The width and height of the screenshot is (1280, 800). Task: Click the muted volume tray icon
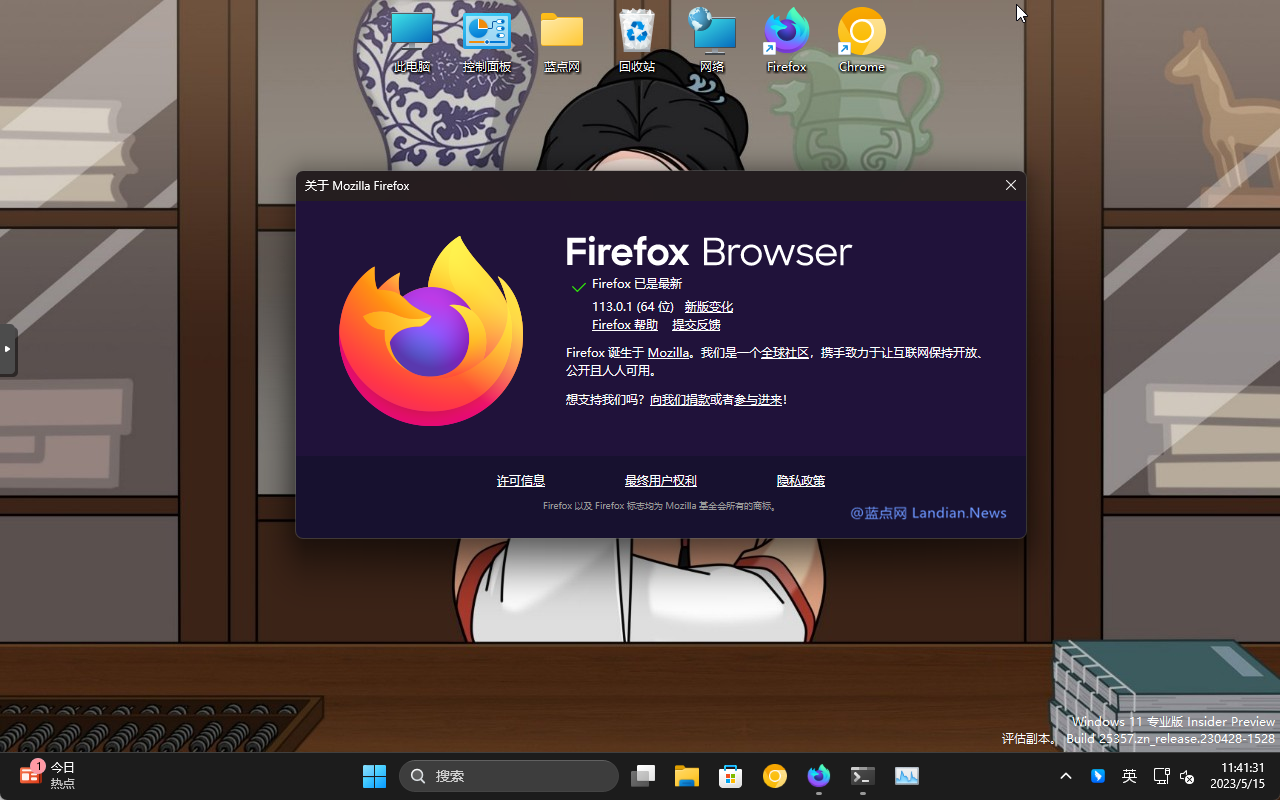pos(1187,776)
